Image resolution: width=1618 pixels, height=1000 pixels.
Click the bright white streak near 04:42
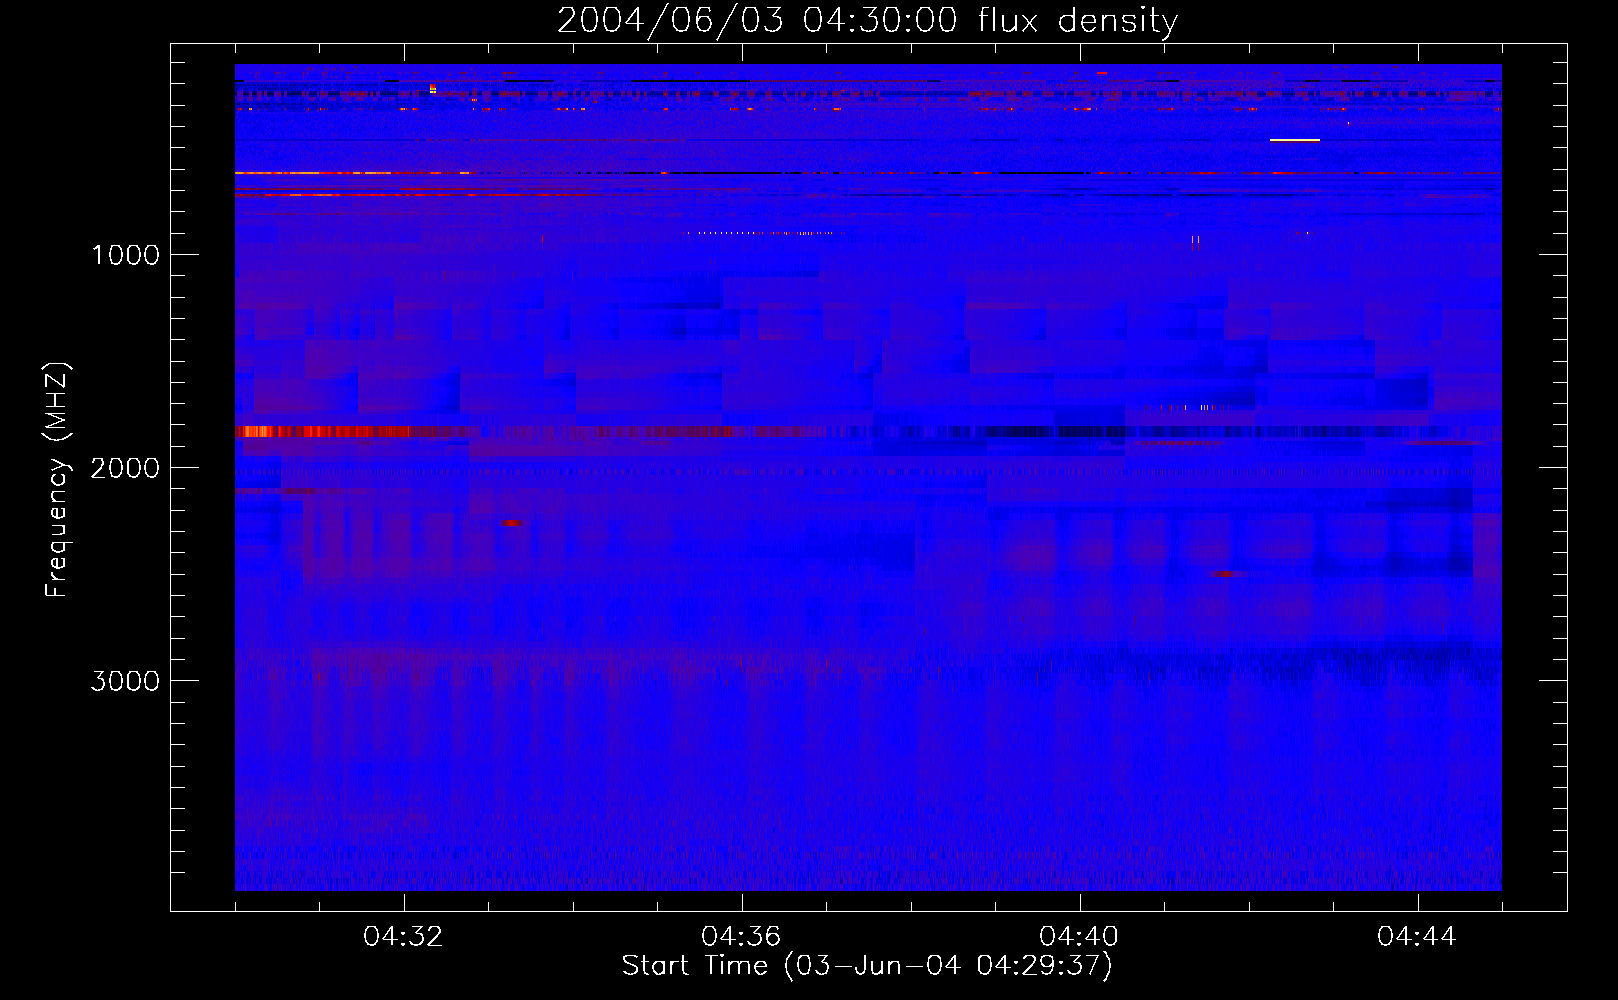(x=1294, y=140)
